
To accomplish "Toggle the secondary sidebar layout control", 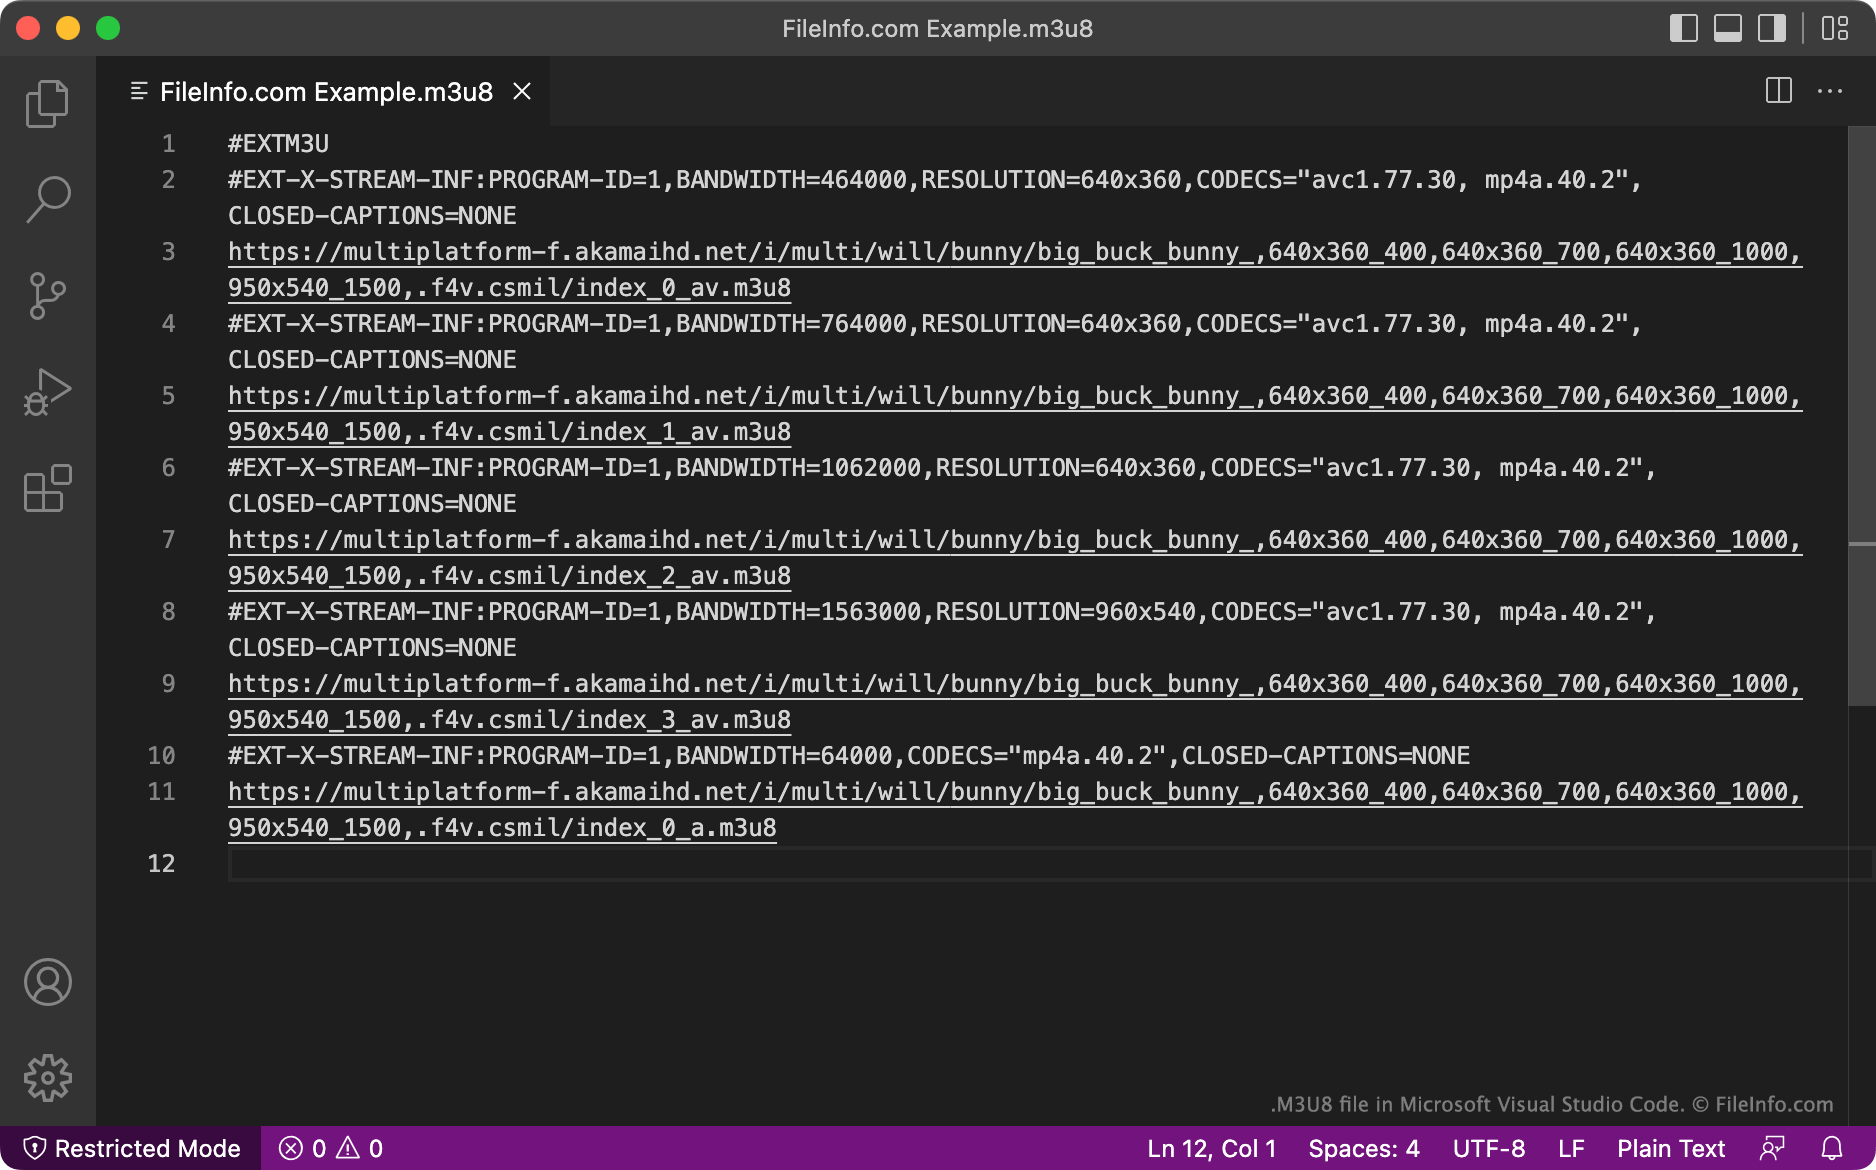I will click(x=1771, y=28).
